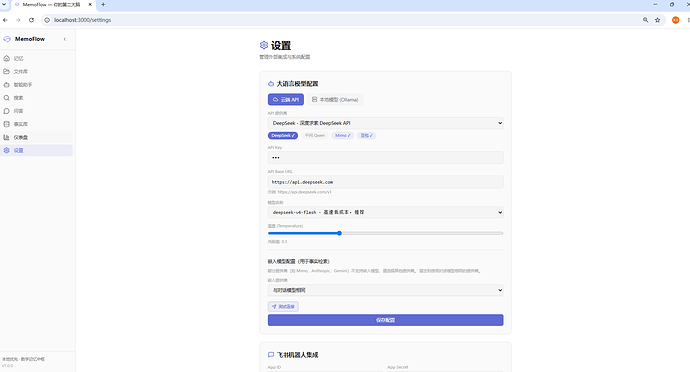Image resolution: width=690 pixels, height=372 pixels.
Task: Click the example https://api.deepseek.com/v1 hint text
Action: click(300, 192)
